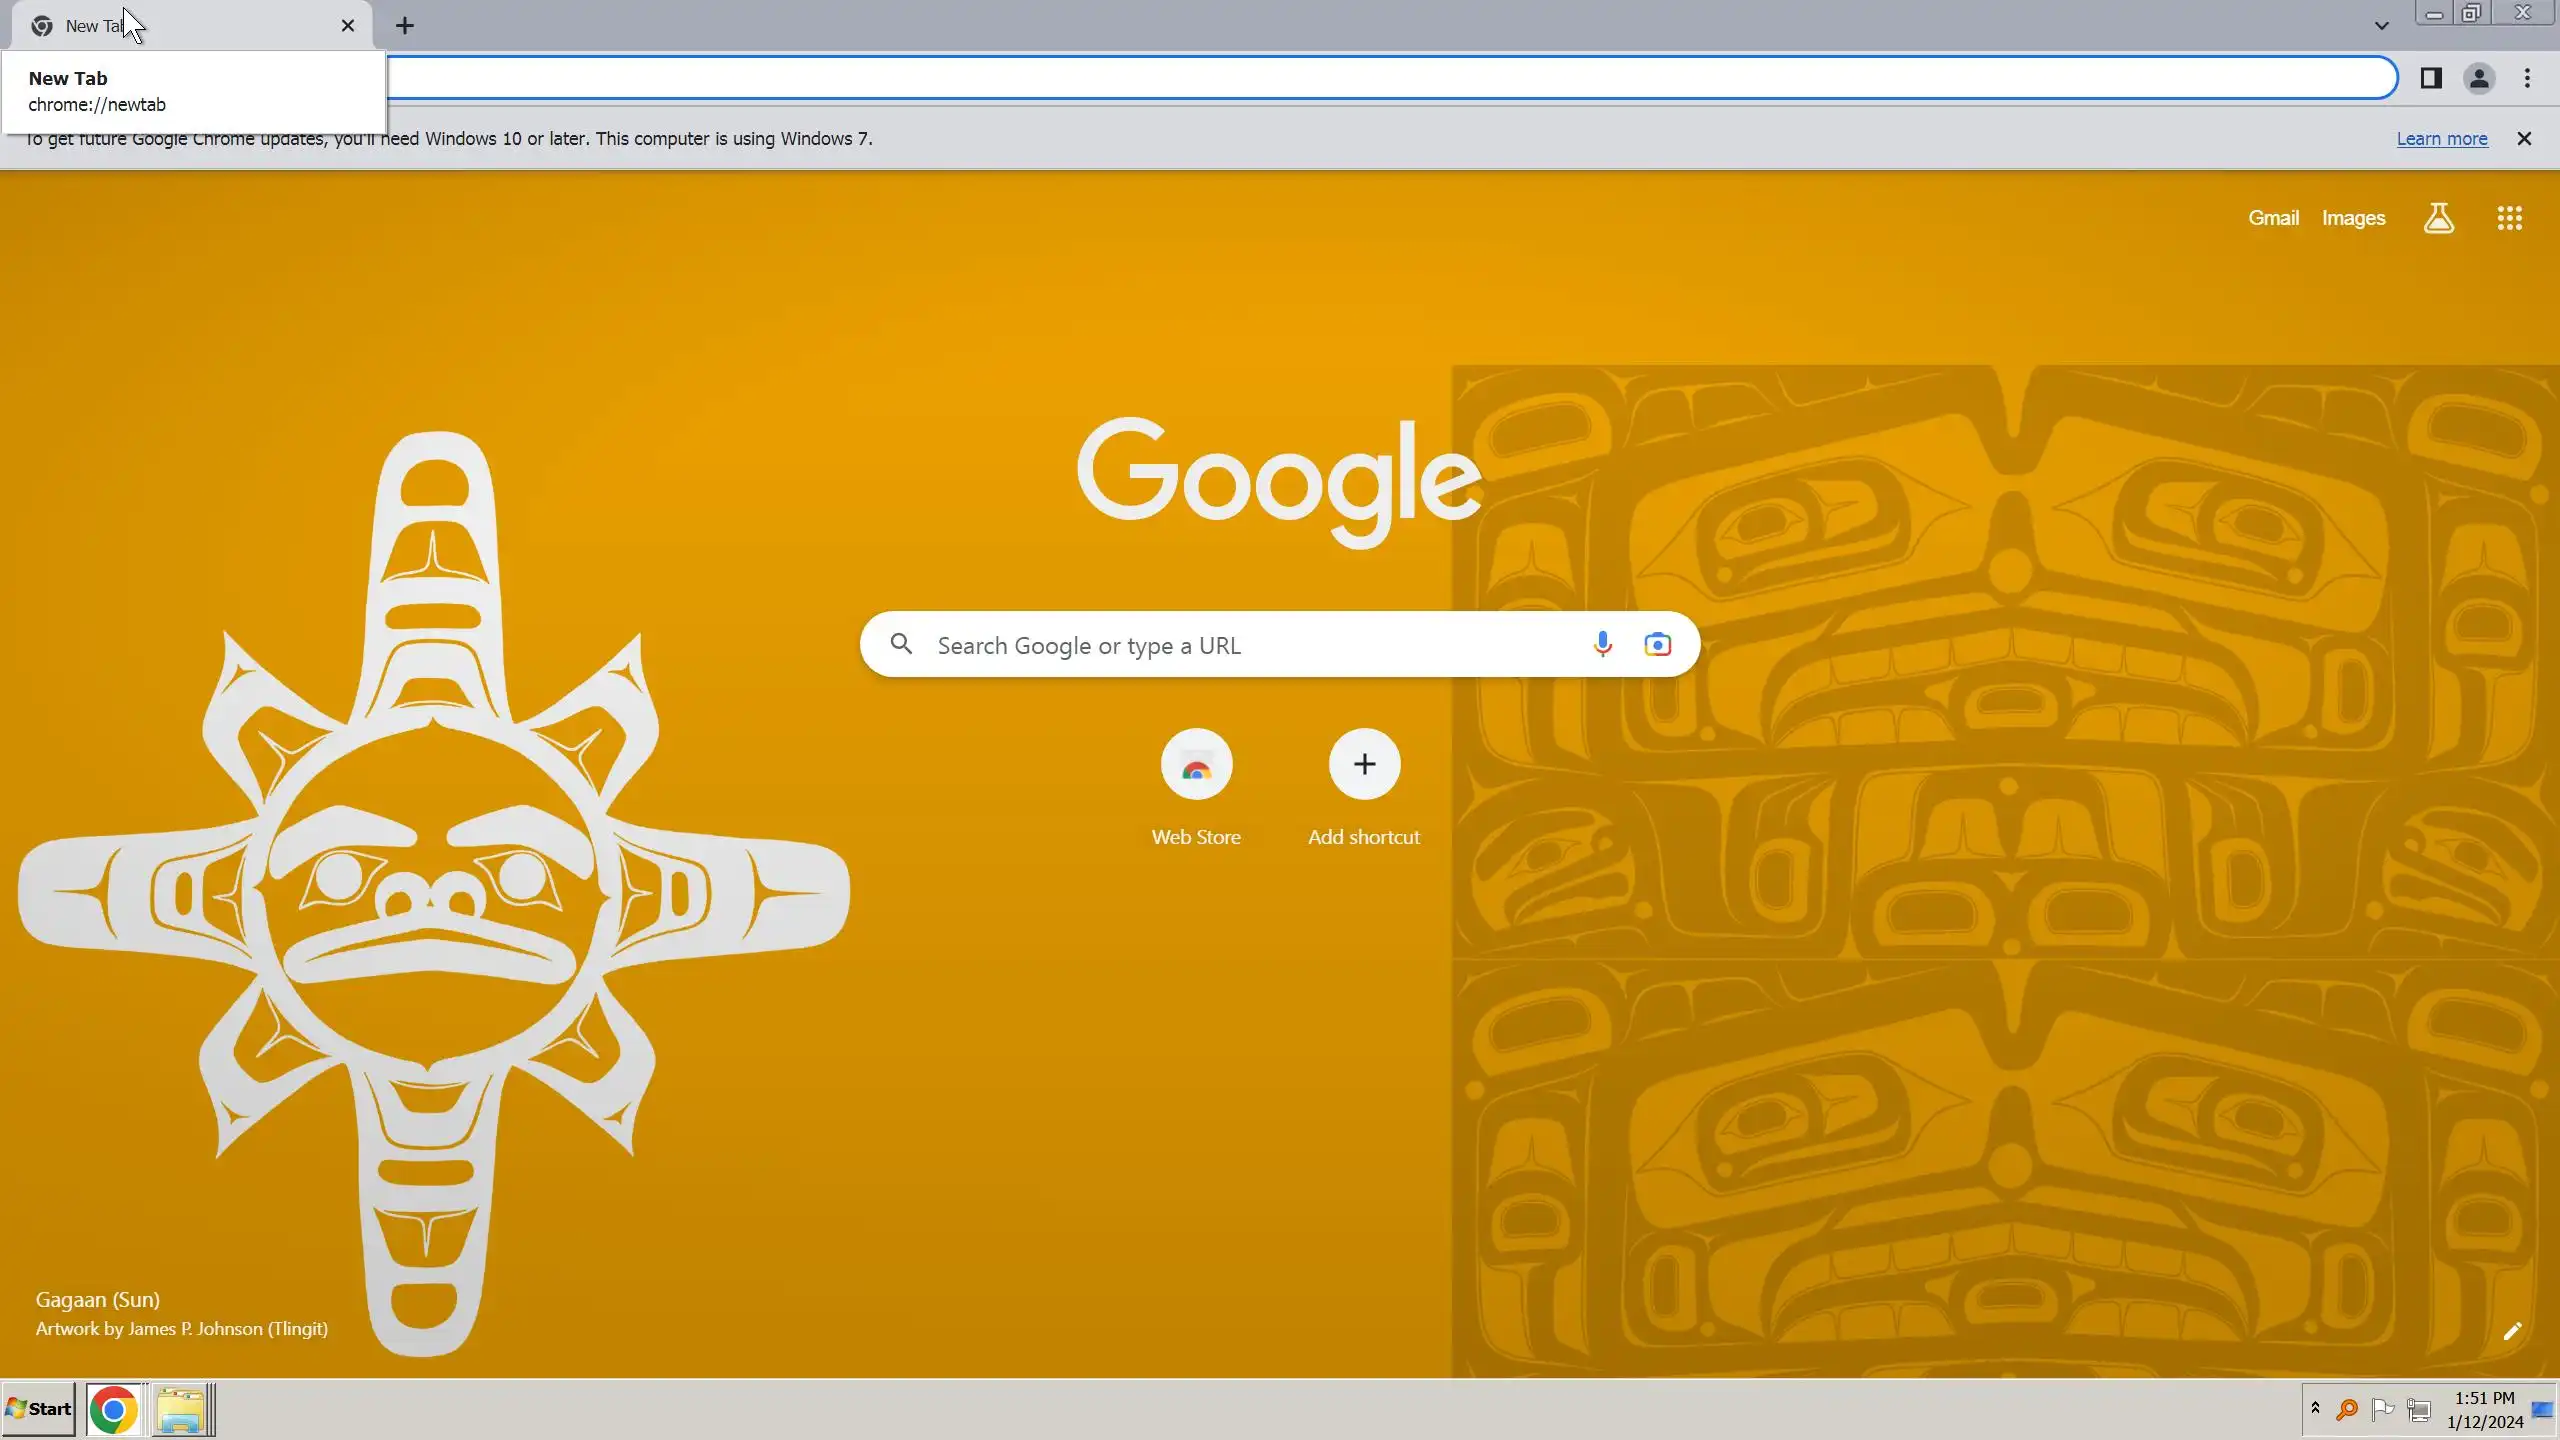
Task: Open the Images link
Action: point(2353,218)
